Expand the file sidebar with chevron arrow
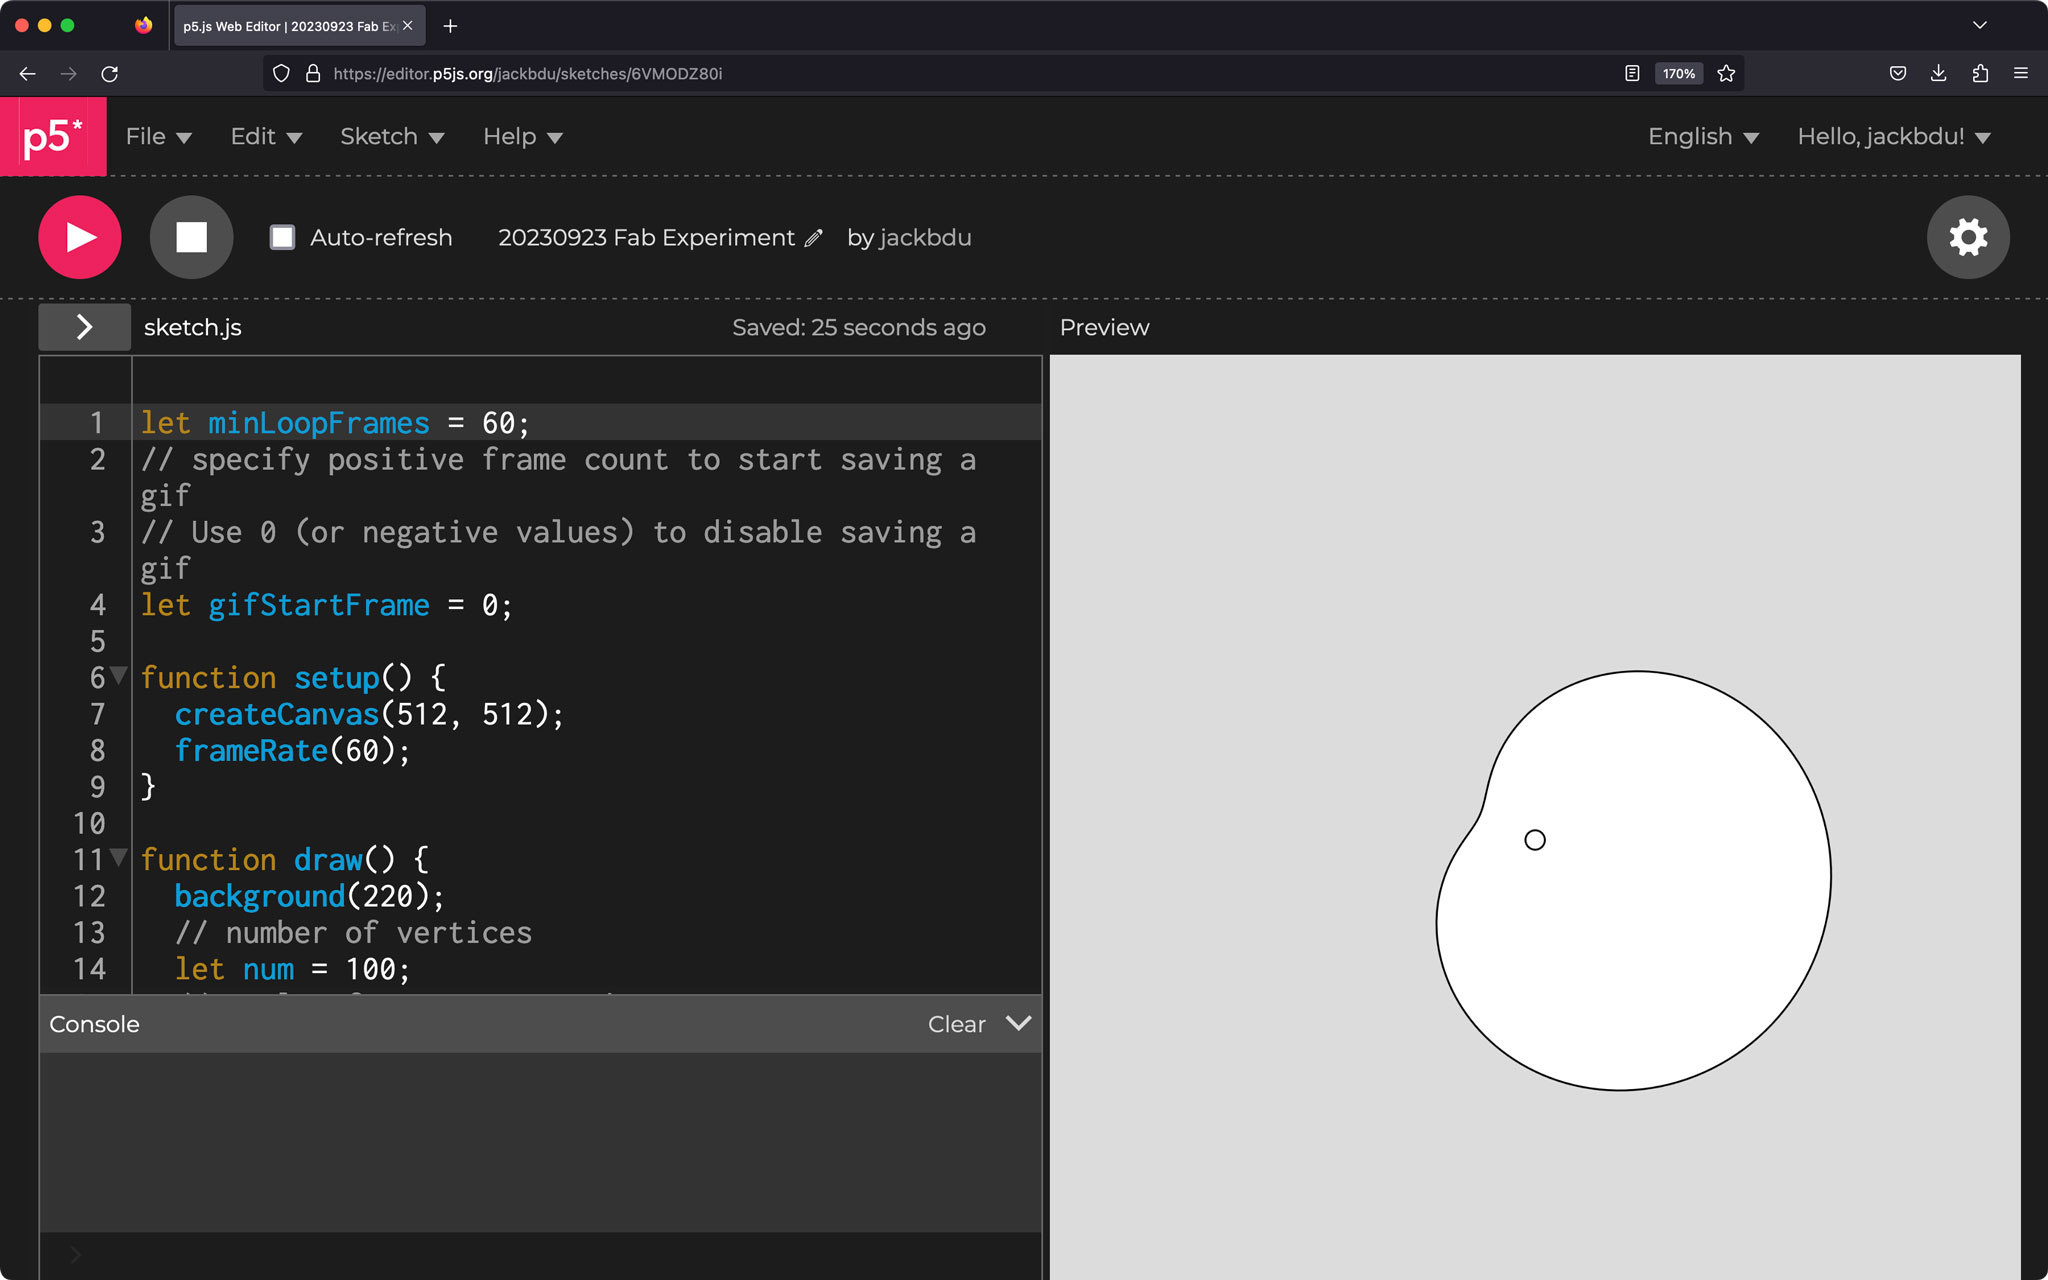 pyautogui.click(x=85, y=327)
